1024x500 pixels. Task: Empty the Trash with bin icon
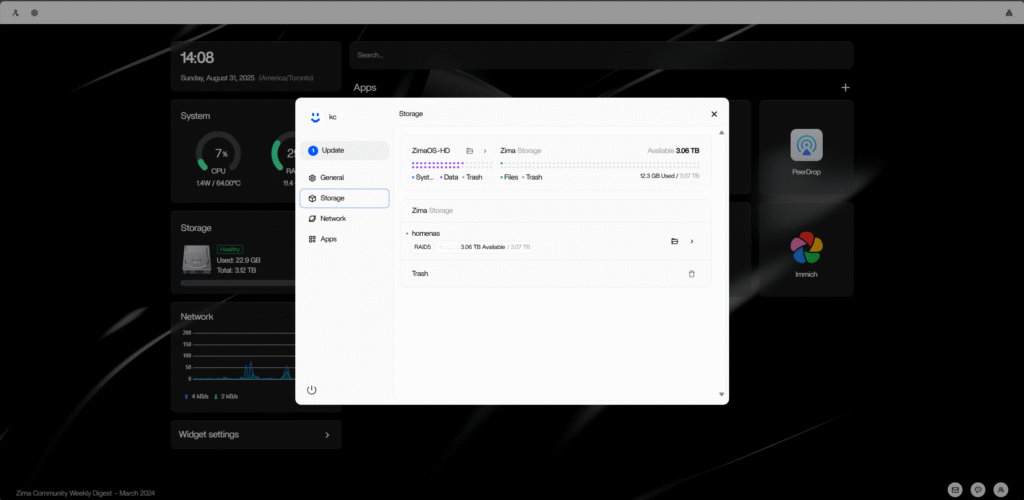692,273
